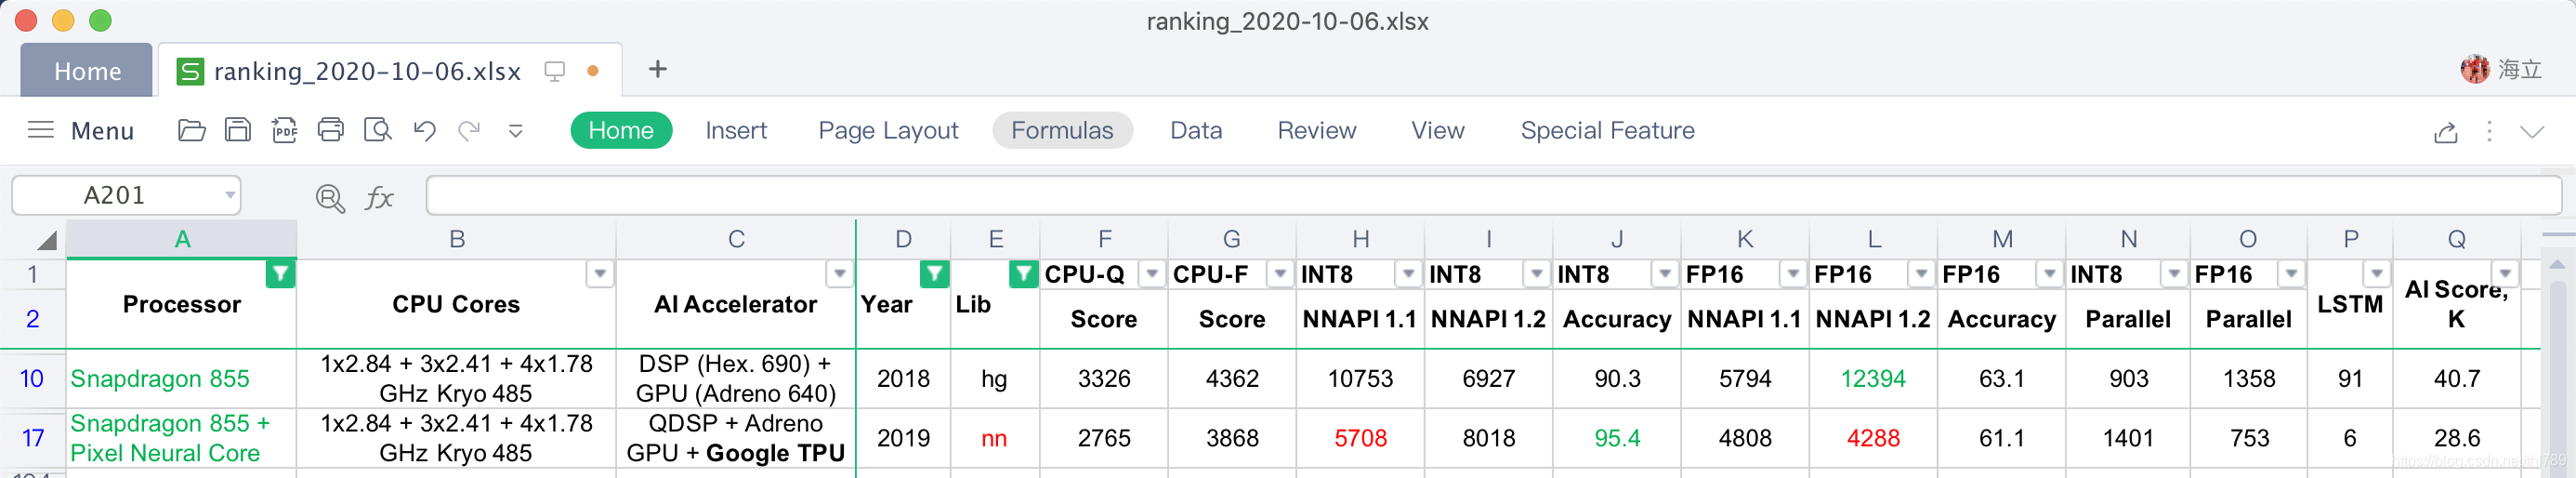
Task: Open file with the folder icon
Action: [191, 130]
